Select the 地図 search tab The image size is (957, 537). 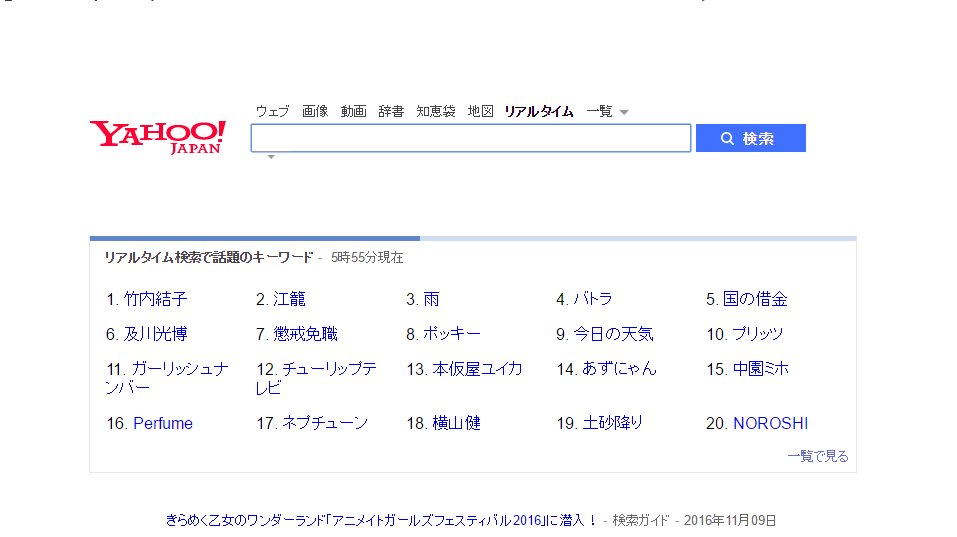click(480, 111)
